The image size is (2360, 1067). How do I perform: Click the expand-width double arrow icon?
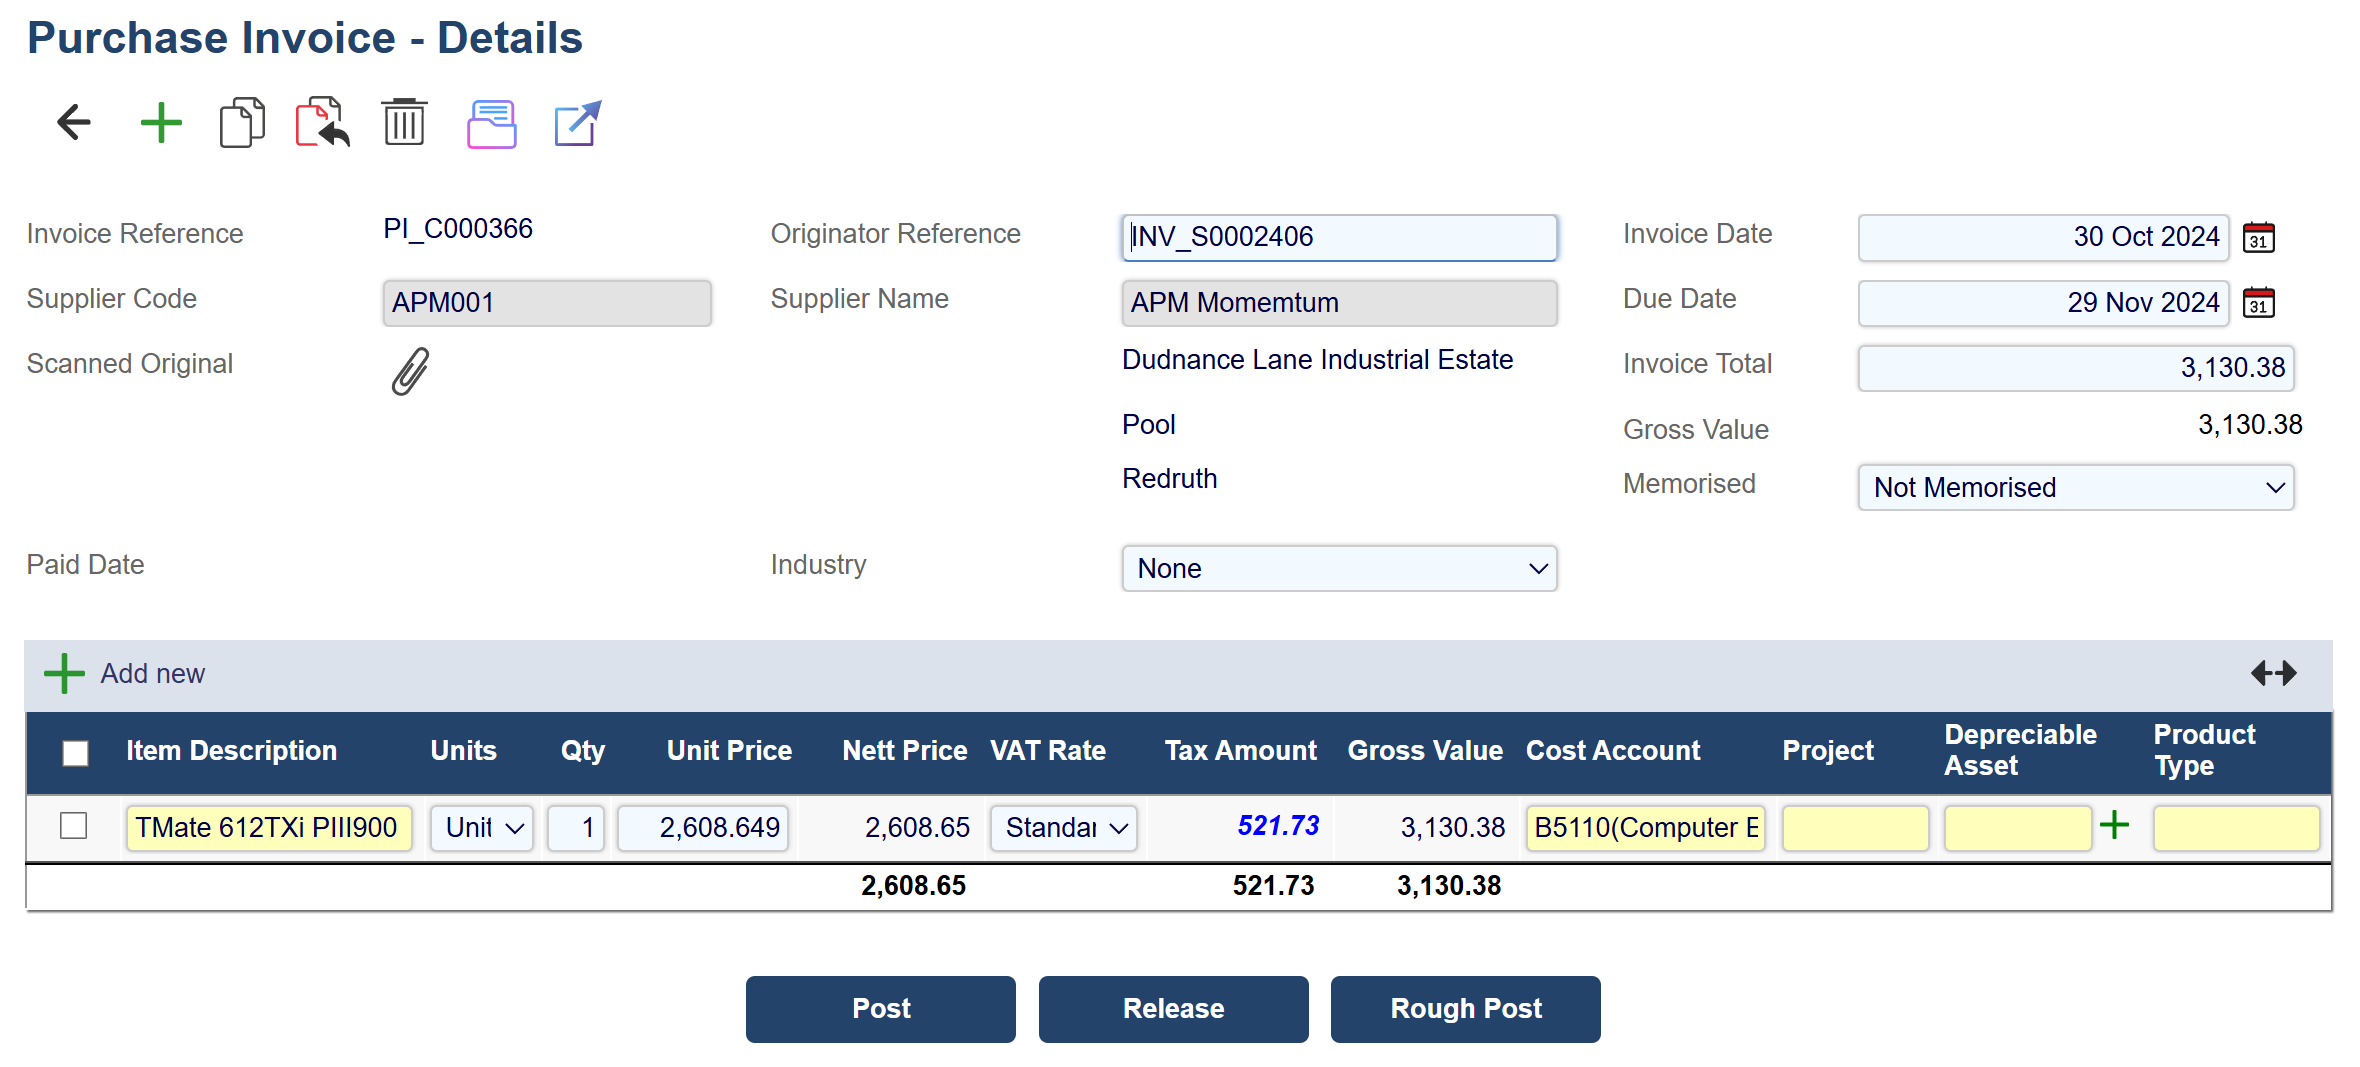2273,674
